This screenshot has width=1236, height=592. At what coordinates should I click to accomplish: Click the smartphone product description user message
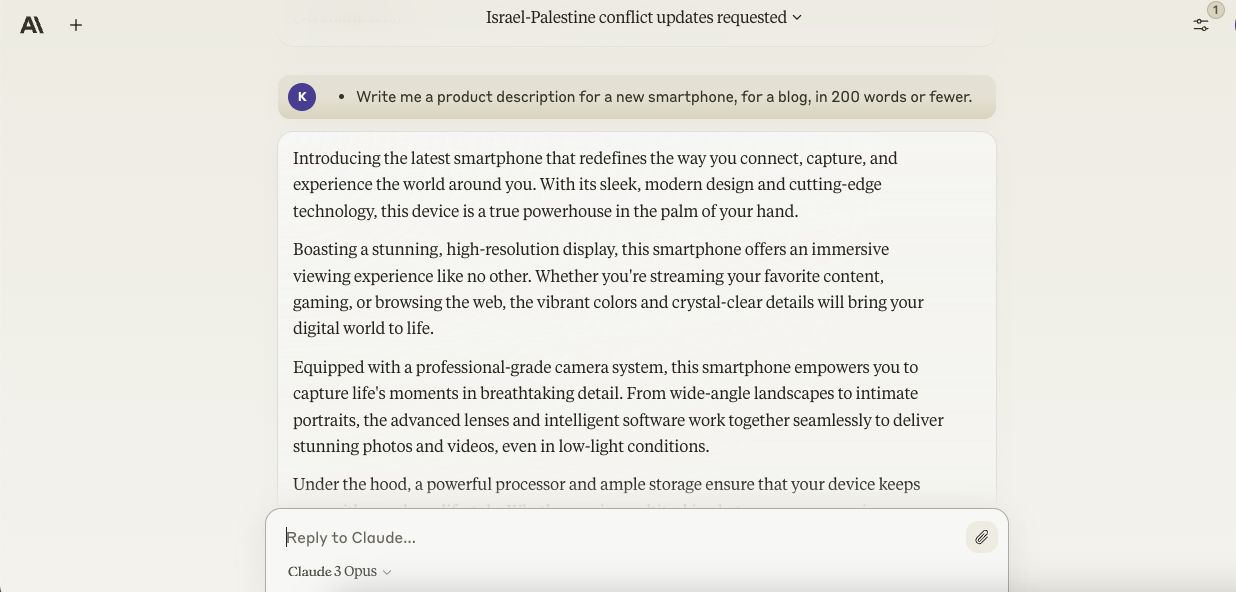coord(664,97)
